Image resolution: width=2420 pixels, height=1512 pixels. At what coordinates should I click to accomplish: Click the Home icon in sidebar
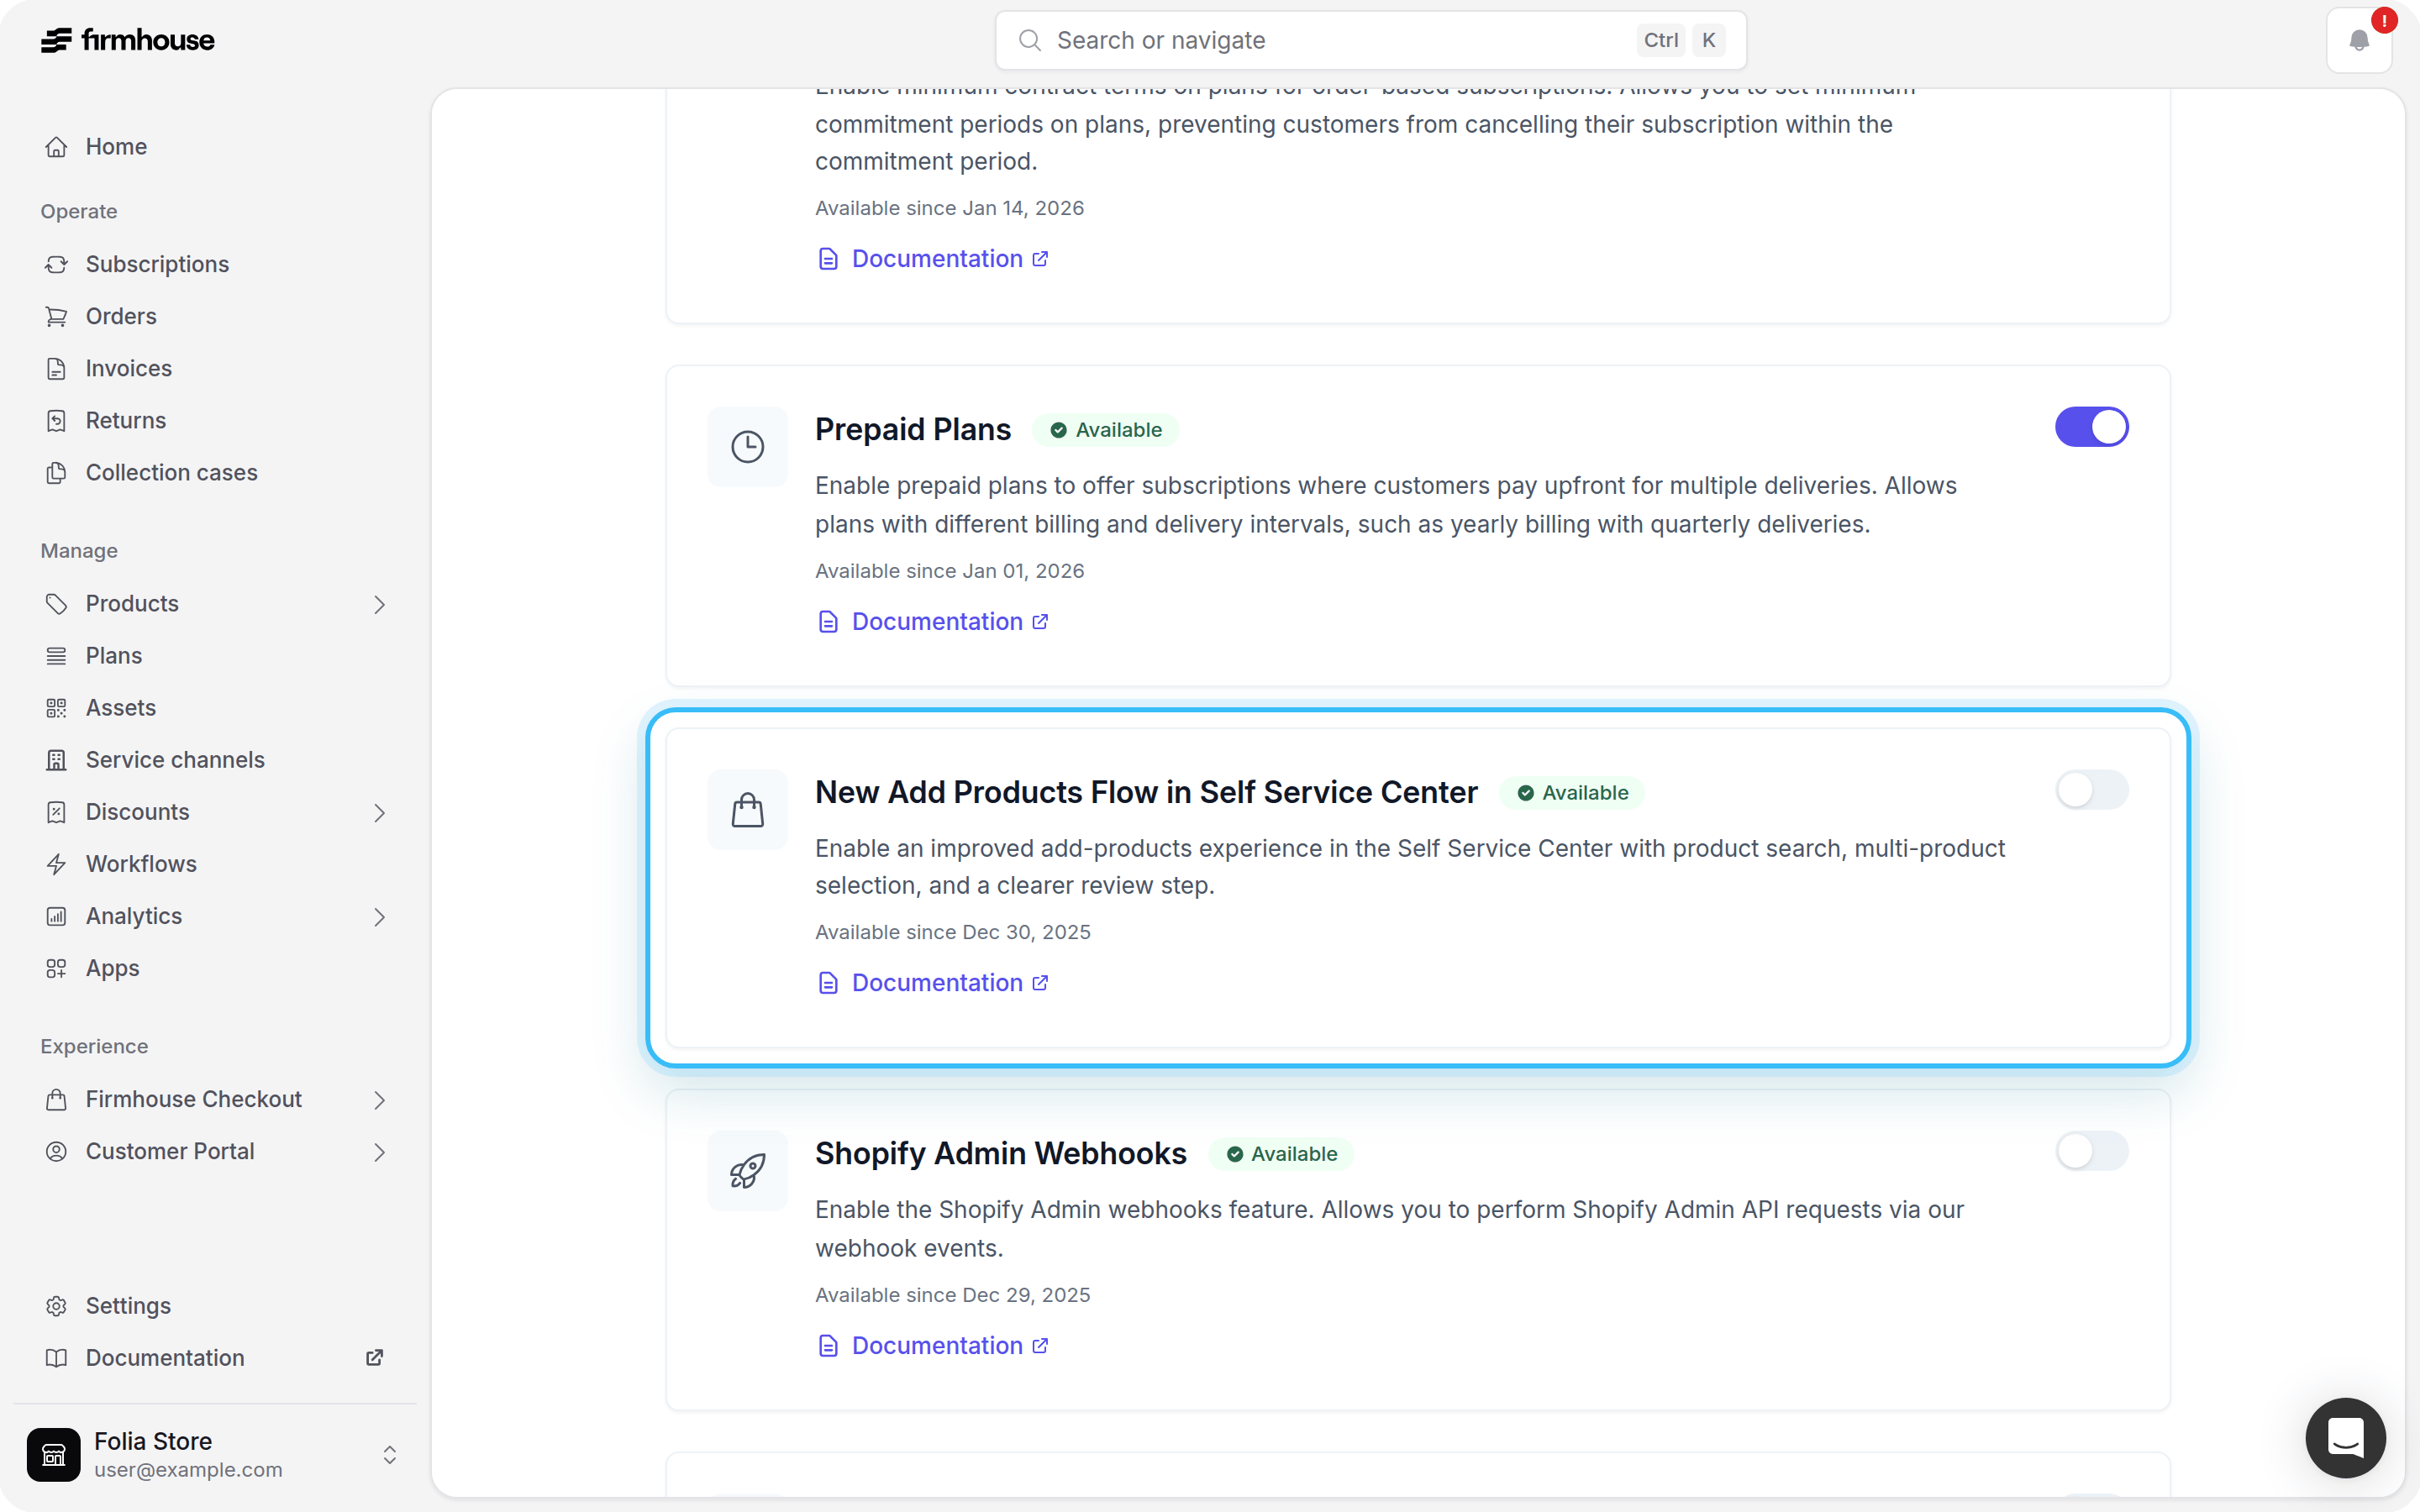[57, 147]
